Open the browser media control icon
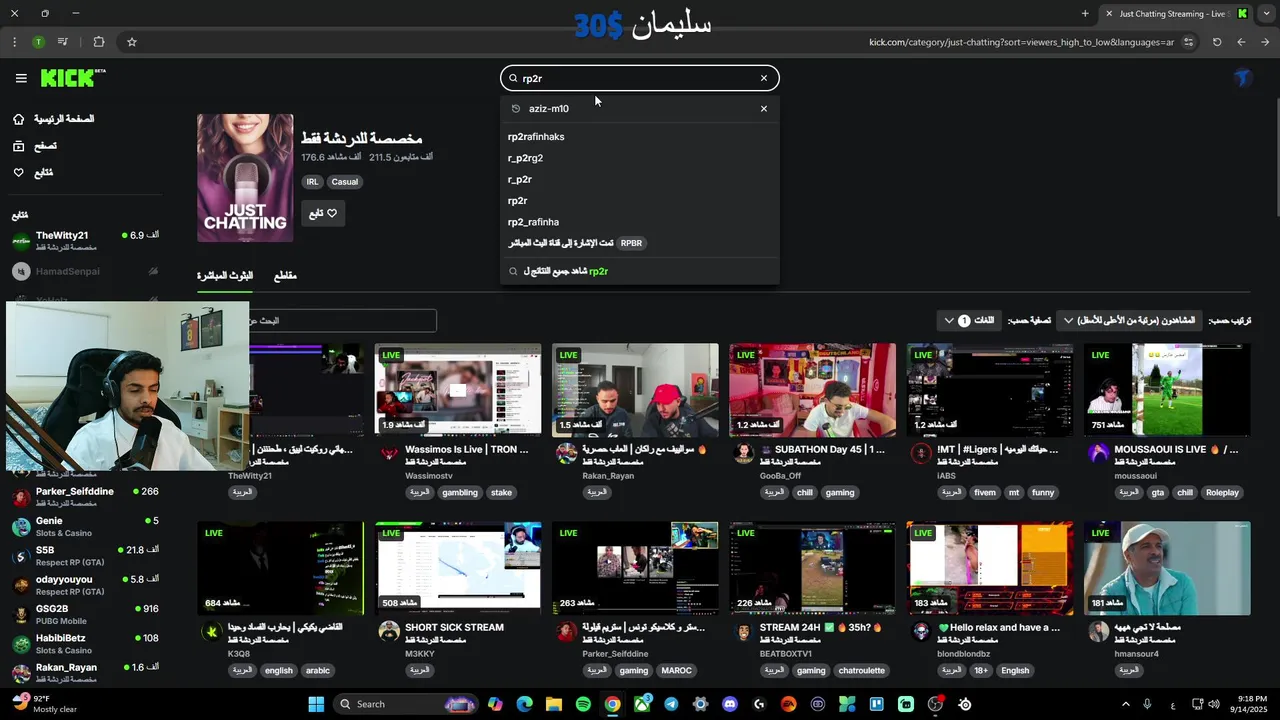Viewport: 1280px width, 720px height. pos(63,42)
